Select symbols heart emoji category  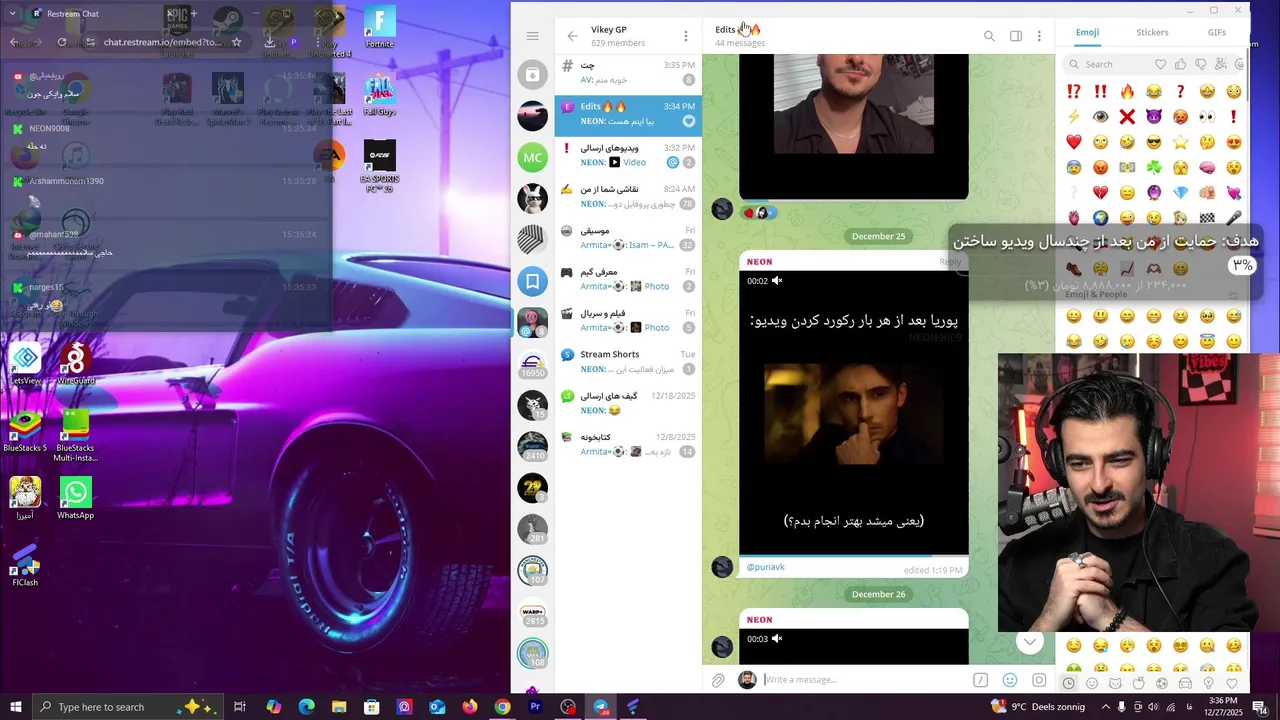pos(1232,684)
